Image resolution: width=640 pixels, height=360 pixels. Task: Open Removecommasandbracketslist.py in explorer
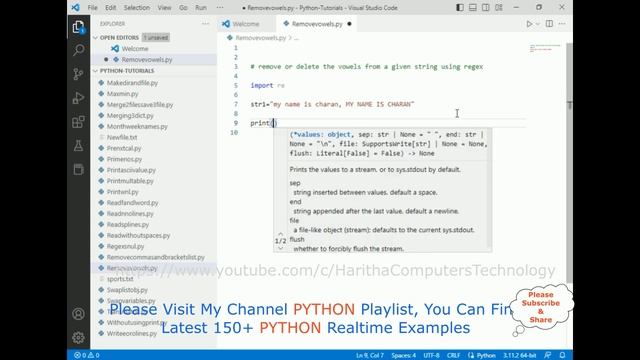click(x=156, y=257)
